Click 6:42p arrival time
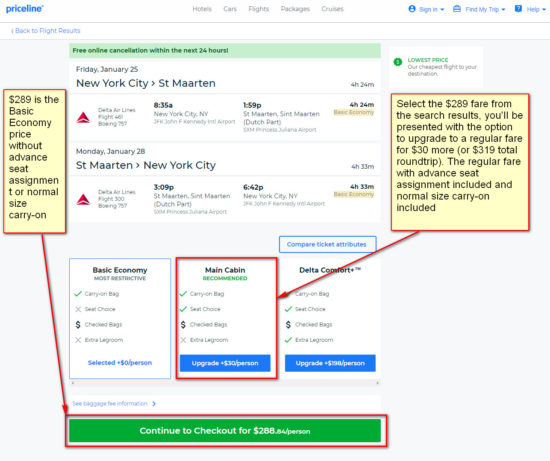550x461 pixels. click(253, 187)
